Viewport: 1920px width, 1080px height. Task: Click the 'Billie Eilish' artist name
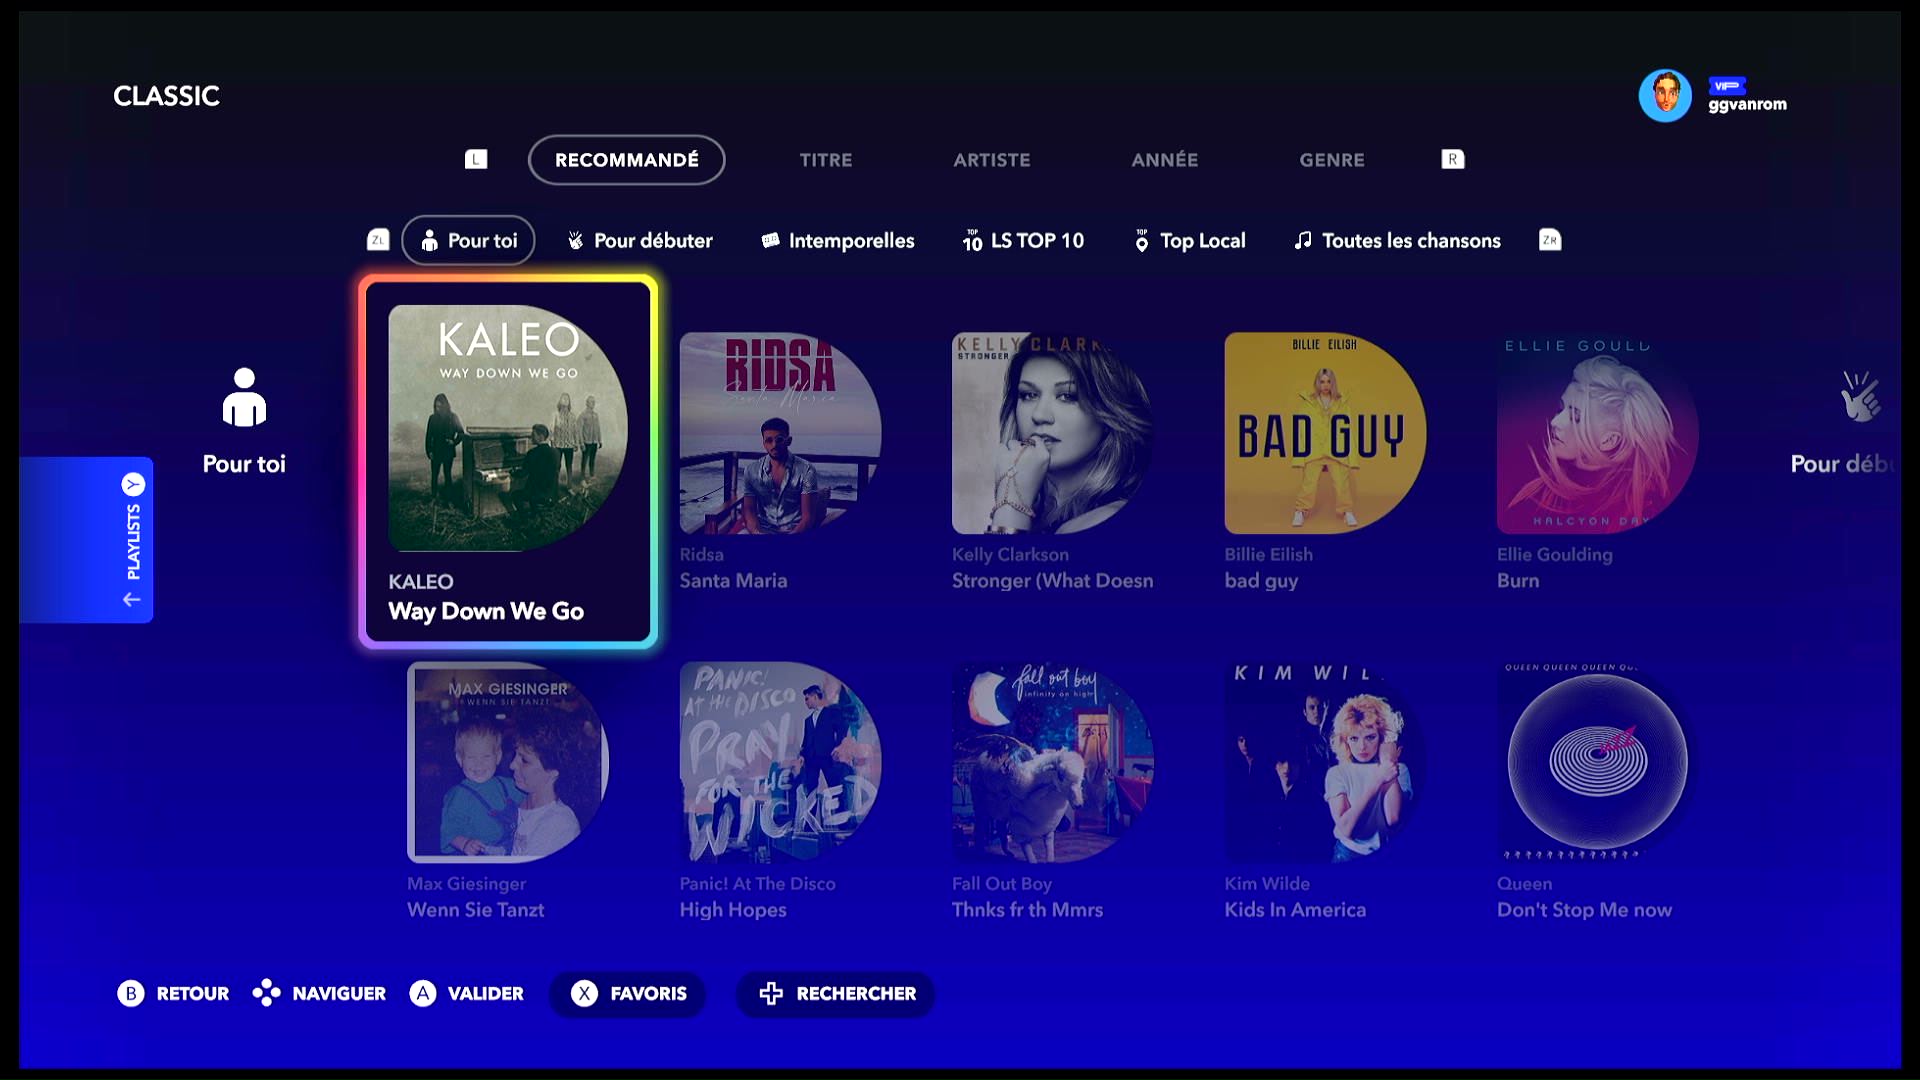pos(1269,554)
